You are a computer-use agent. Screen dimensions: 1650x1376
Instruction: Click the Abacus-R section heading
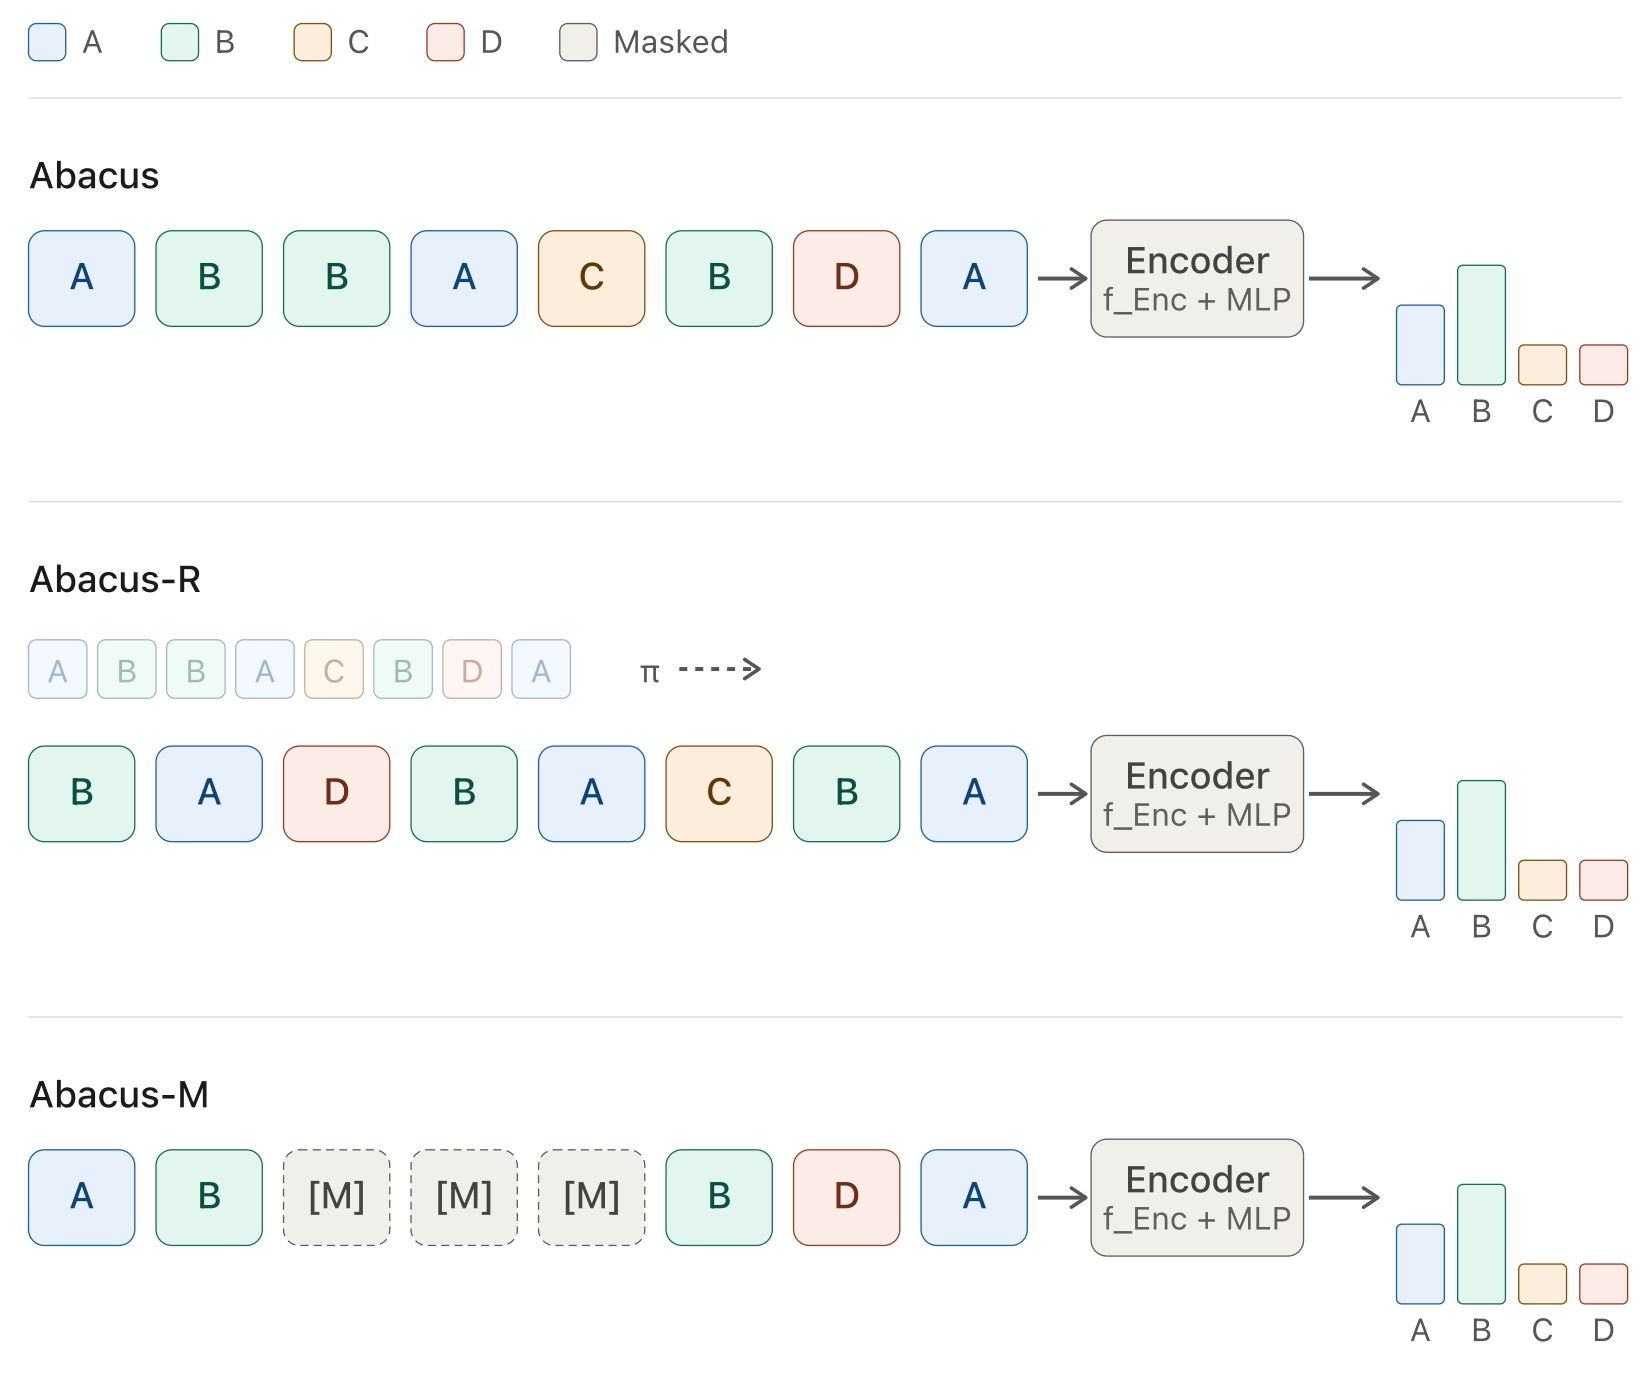click(115, 579)
